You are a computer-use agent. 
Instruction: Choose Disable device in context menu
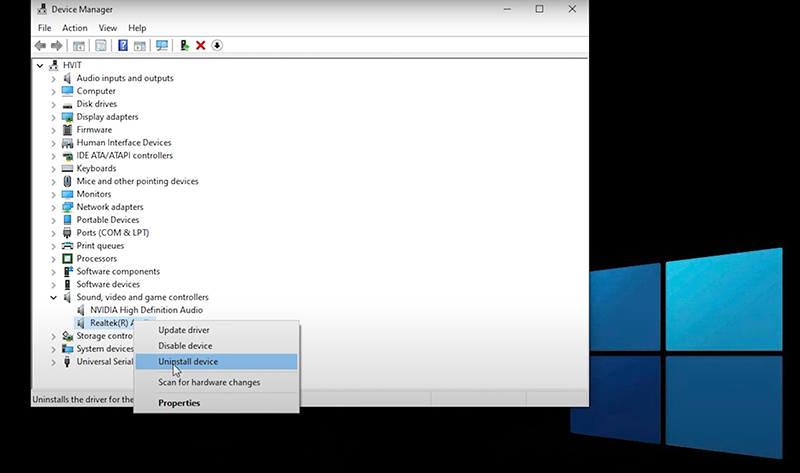click(x=185, y=346)
